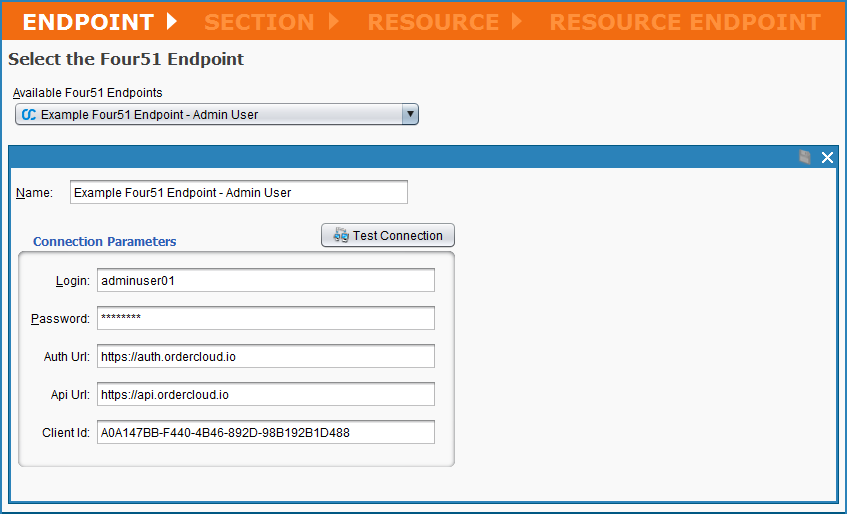Viewport: 847px width, 514px height.
Task: Select the Password input box
Action: pos(265,318)
